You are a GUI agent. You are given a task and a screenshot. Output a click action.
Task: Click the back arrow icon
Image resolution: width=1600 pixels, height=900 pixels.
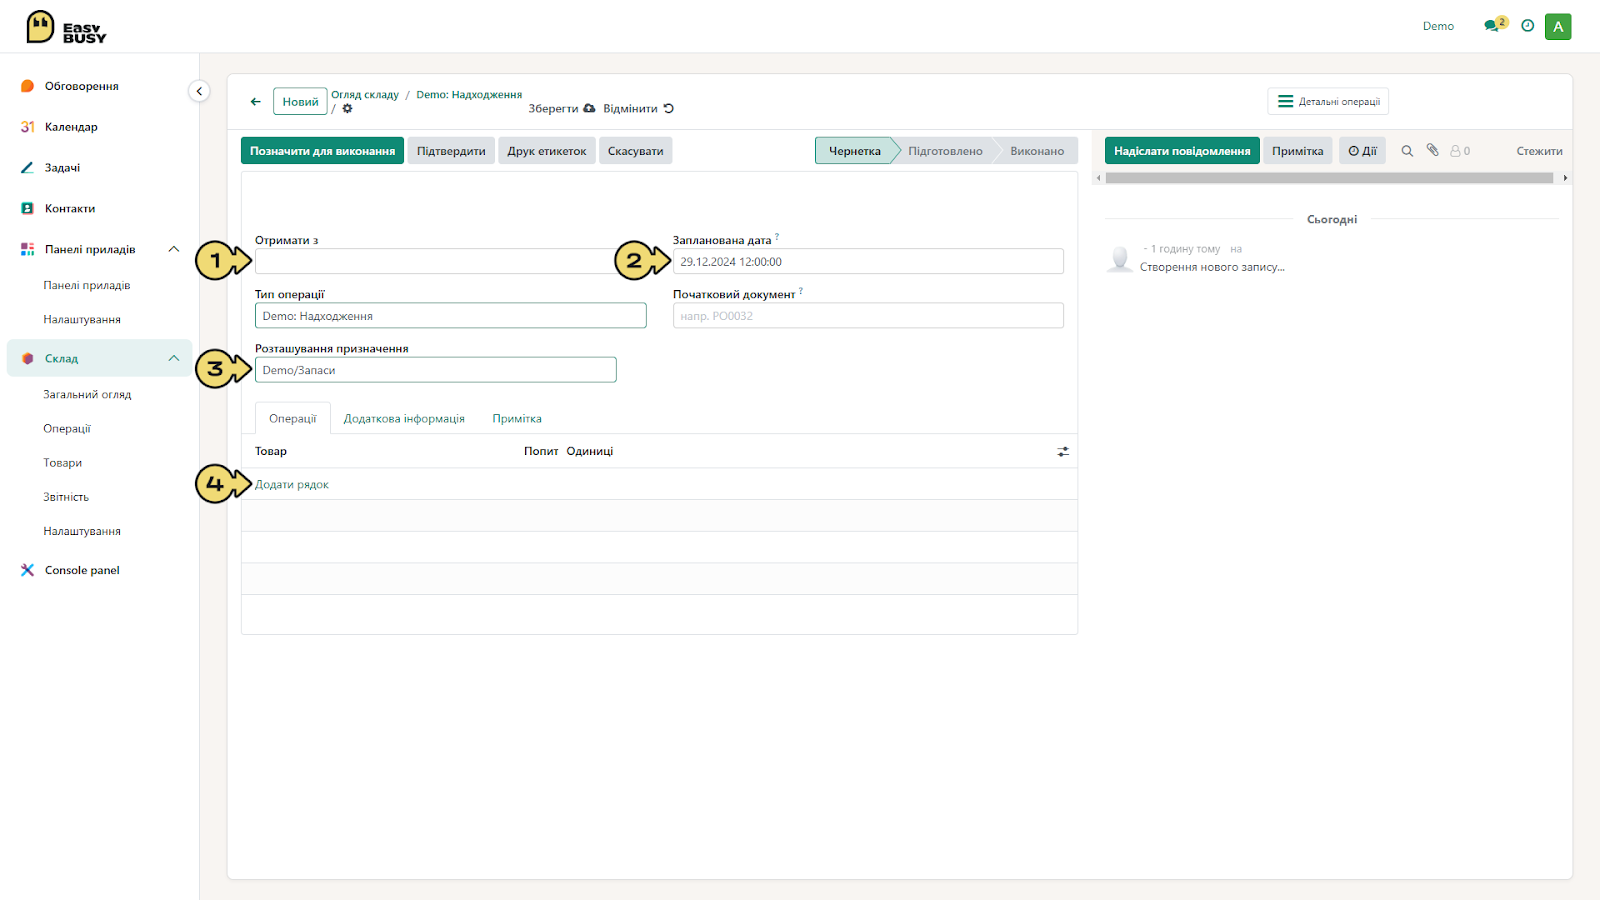coord(256,102)
